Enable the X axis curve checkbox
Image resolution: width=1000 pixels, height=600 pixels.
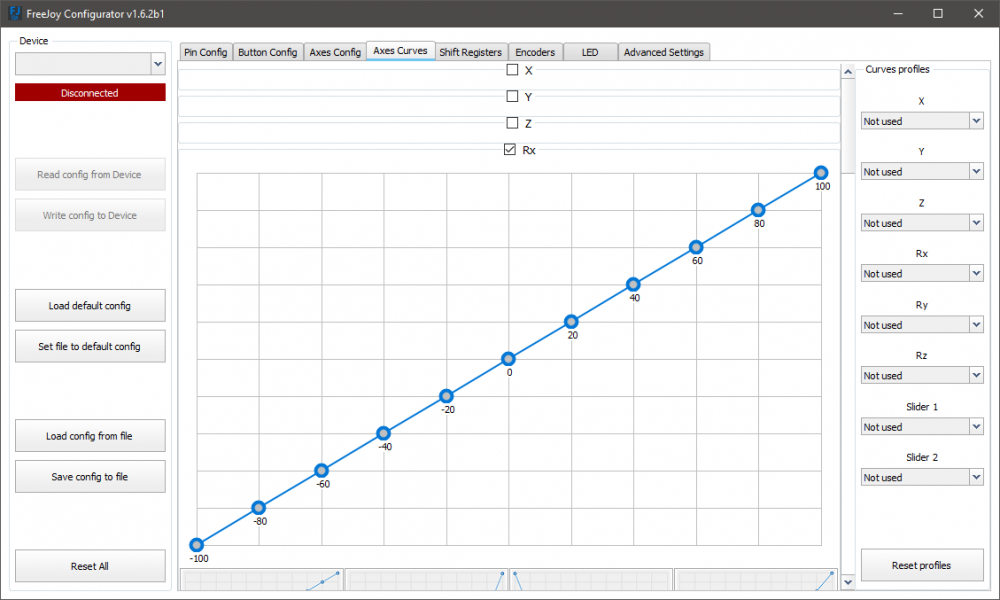[512, 70]
